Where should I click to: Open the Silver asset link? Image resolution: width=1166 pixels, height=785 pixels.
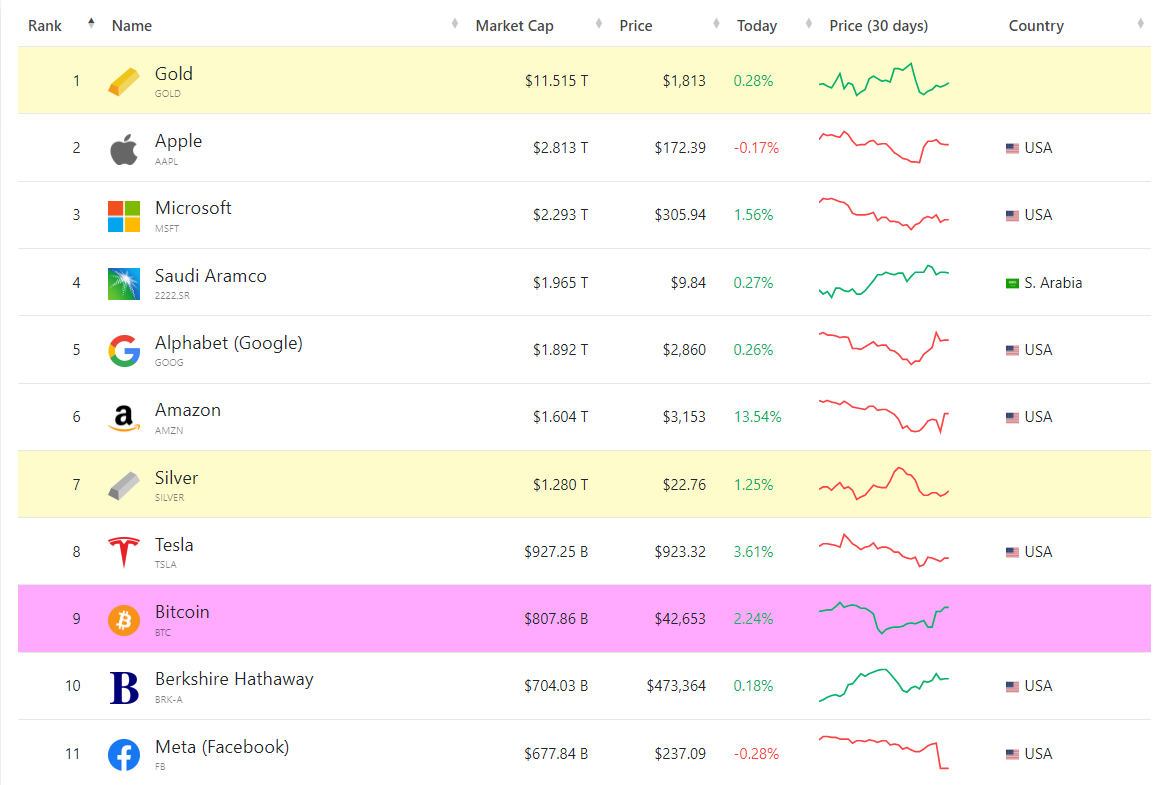coord(176,478)
